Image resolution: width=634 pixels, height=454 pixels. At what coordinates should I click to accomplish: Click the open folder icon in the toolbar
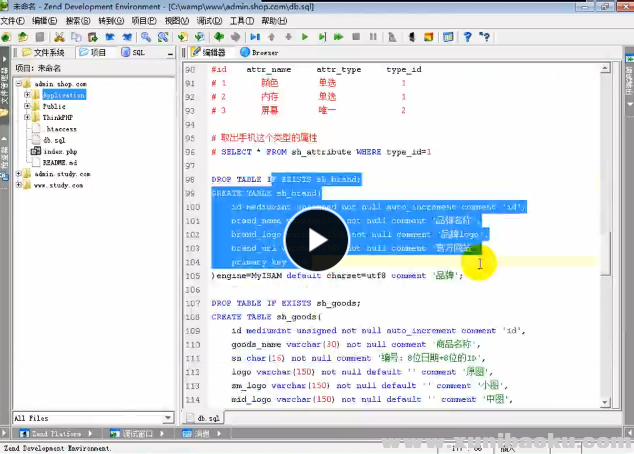click(22, 37)
